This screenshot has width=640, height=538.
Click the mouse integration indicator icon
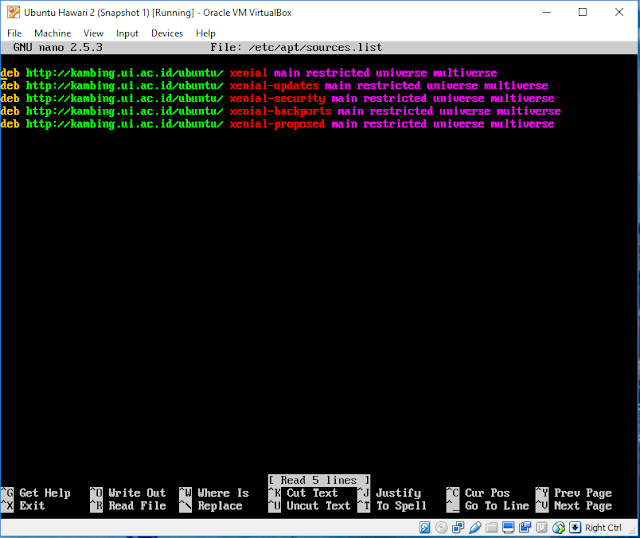pos(558,528)
